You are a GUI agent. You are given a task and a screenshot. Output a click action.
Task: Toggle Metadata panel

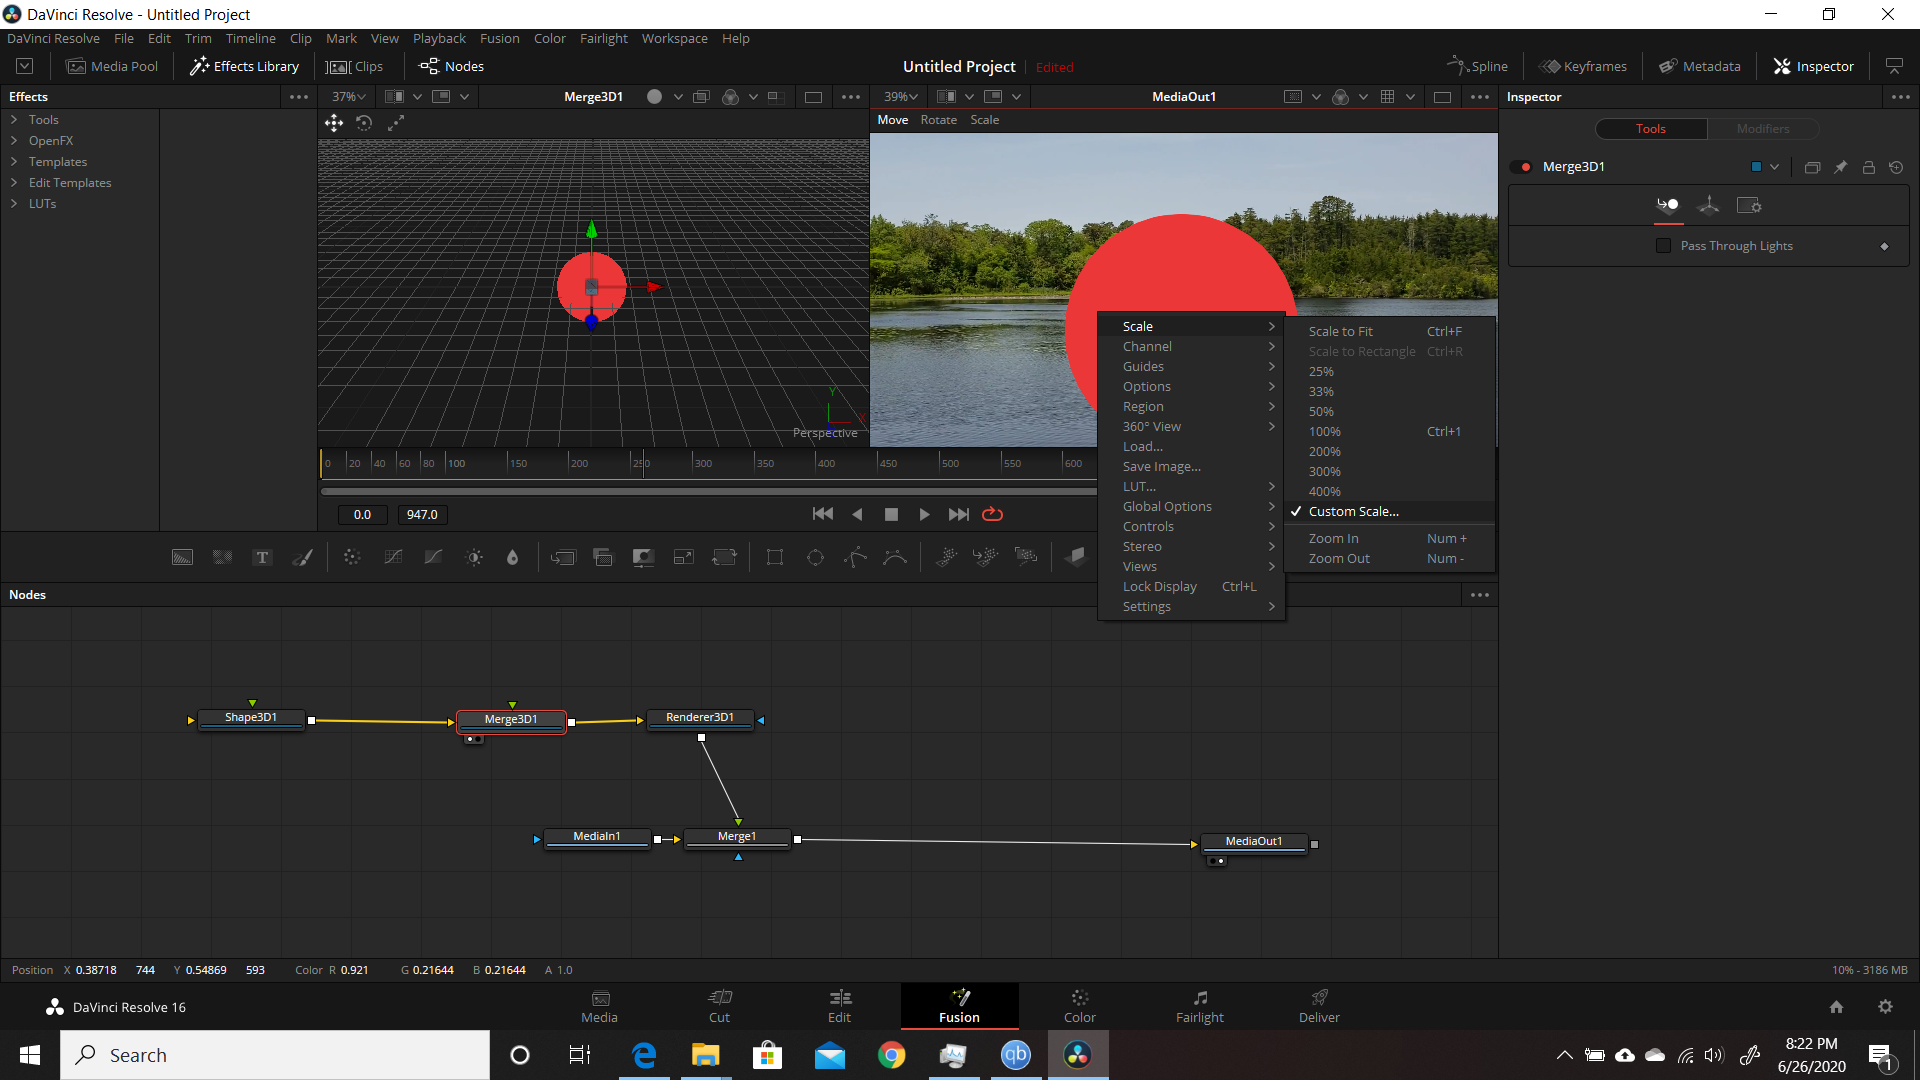(1700, 67)
